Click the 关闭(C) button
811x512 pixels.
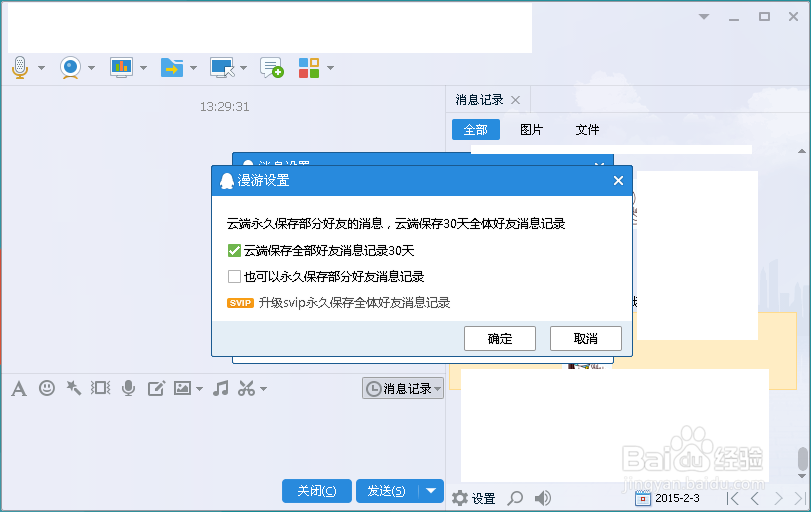tap(317, 491)
